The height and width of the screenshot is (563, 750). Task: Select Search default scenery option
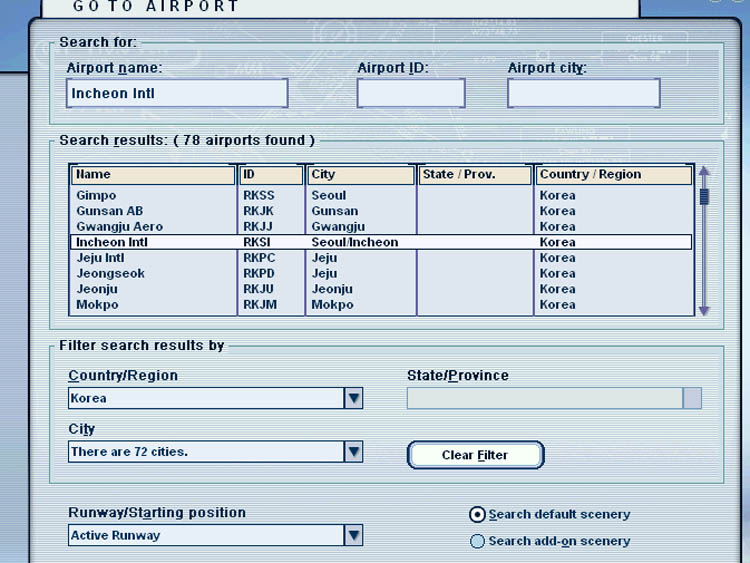point(478,514)
